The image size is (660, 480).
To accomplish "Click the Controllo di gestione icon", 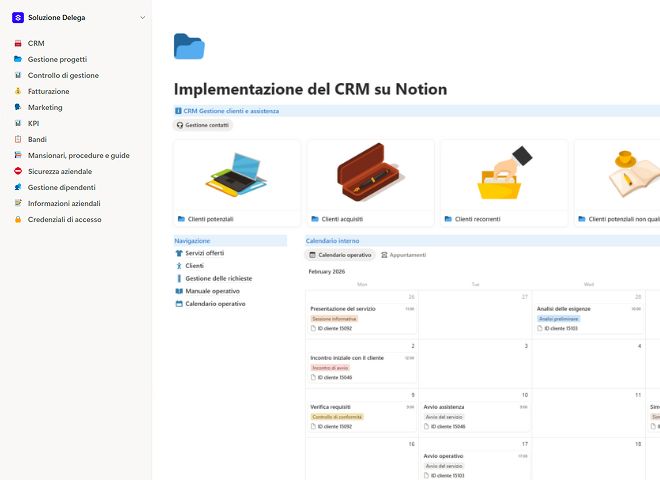I will coord(18,75).
